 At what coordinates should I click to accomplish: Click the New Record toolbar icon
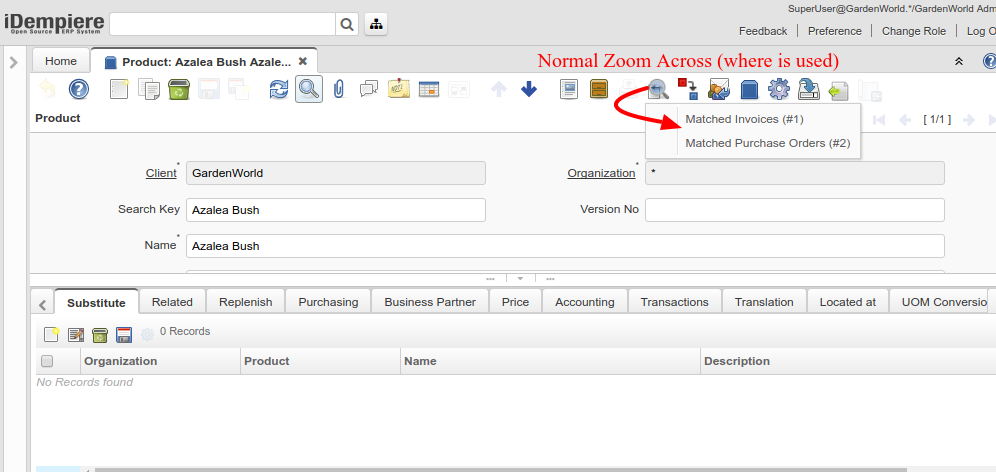coord(119,89)
